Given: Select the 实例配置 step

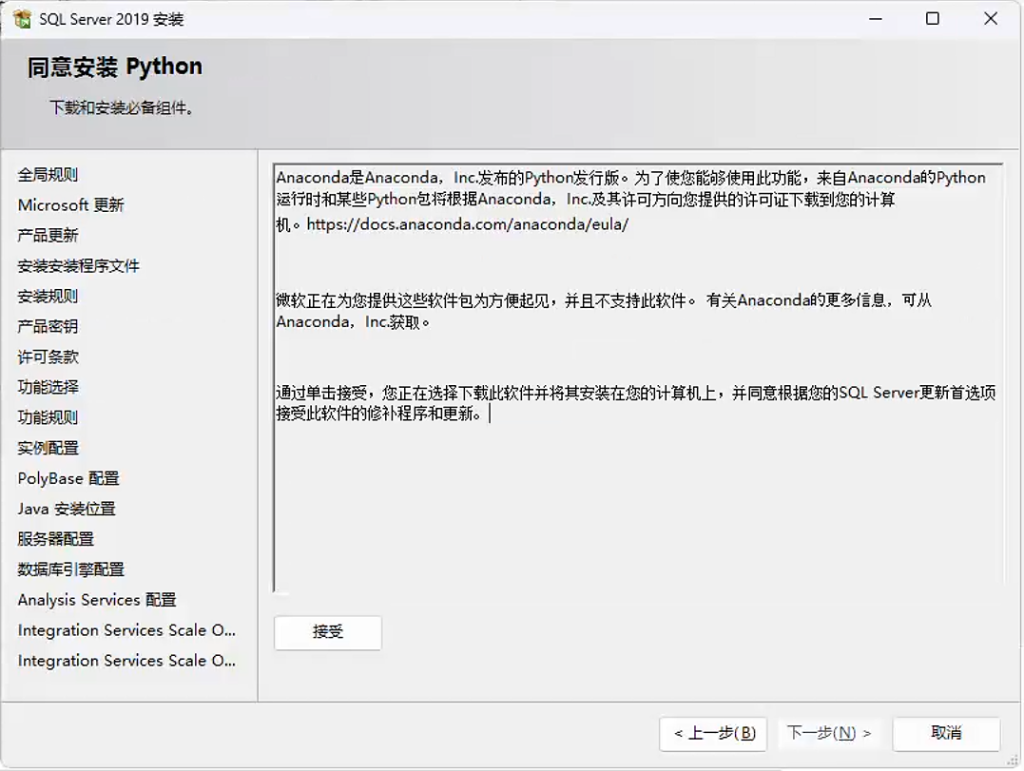Looking at the screenshot, I should (x=48, y=448).
